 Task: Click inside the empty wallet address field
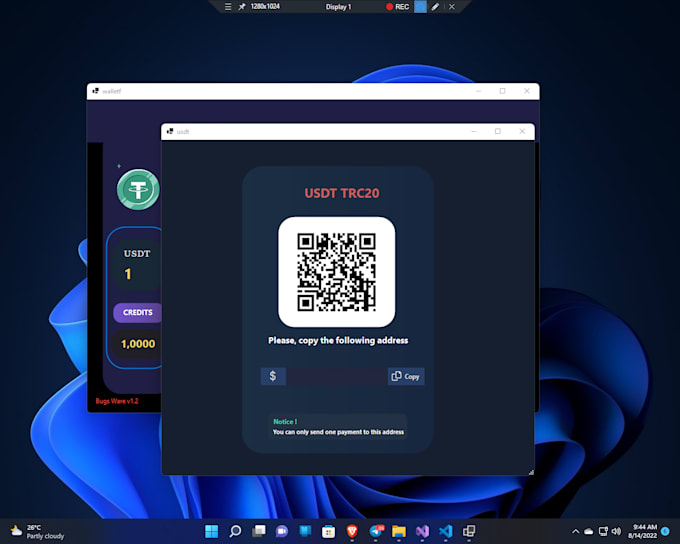(x=337, y=376)
